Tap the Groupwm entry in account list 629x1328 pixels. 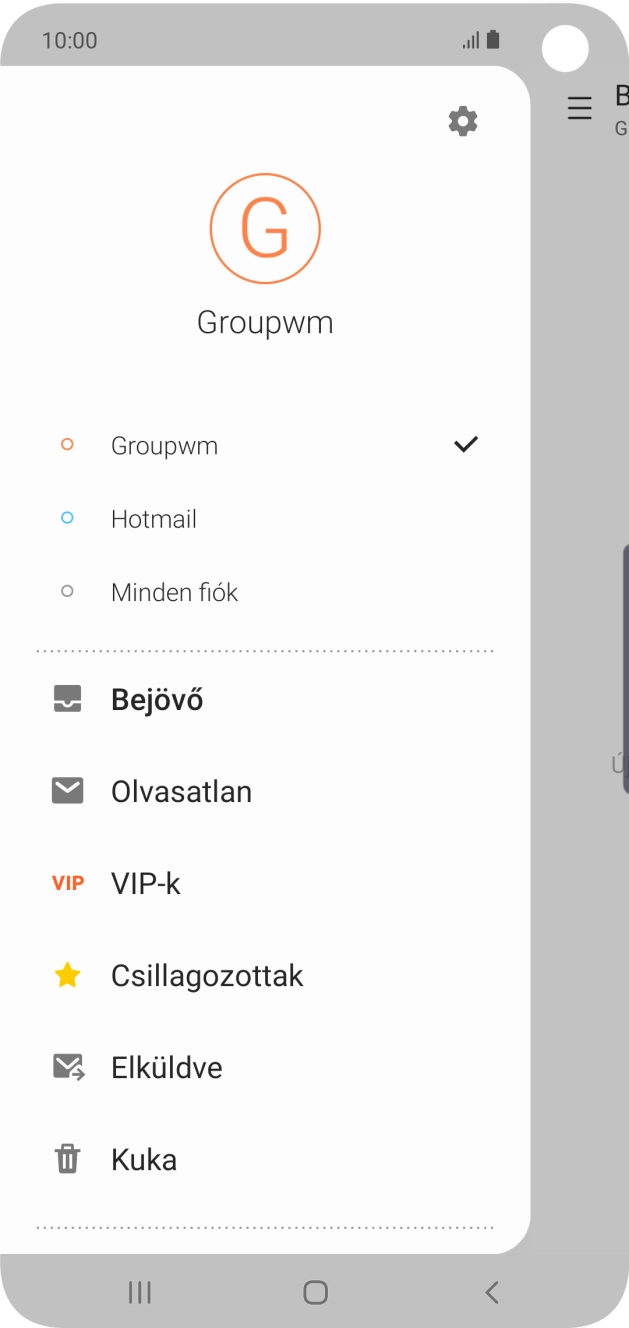pyautogui.click(x=164, y=445)
